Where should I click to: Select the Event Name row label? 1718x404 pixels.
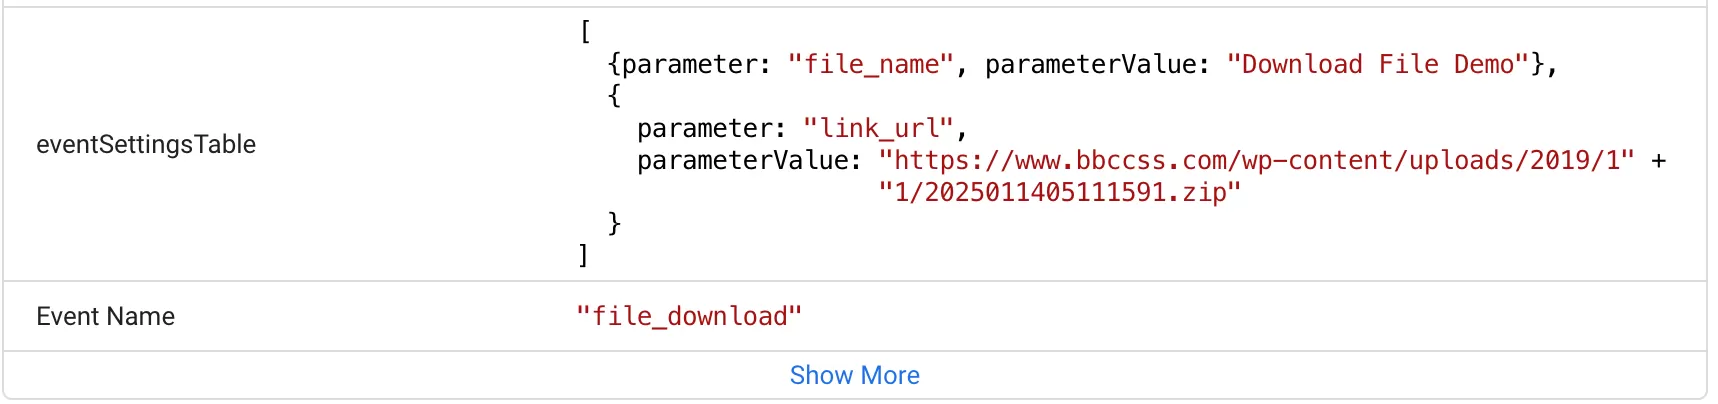[x=106, y=317]
